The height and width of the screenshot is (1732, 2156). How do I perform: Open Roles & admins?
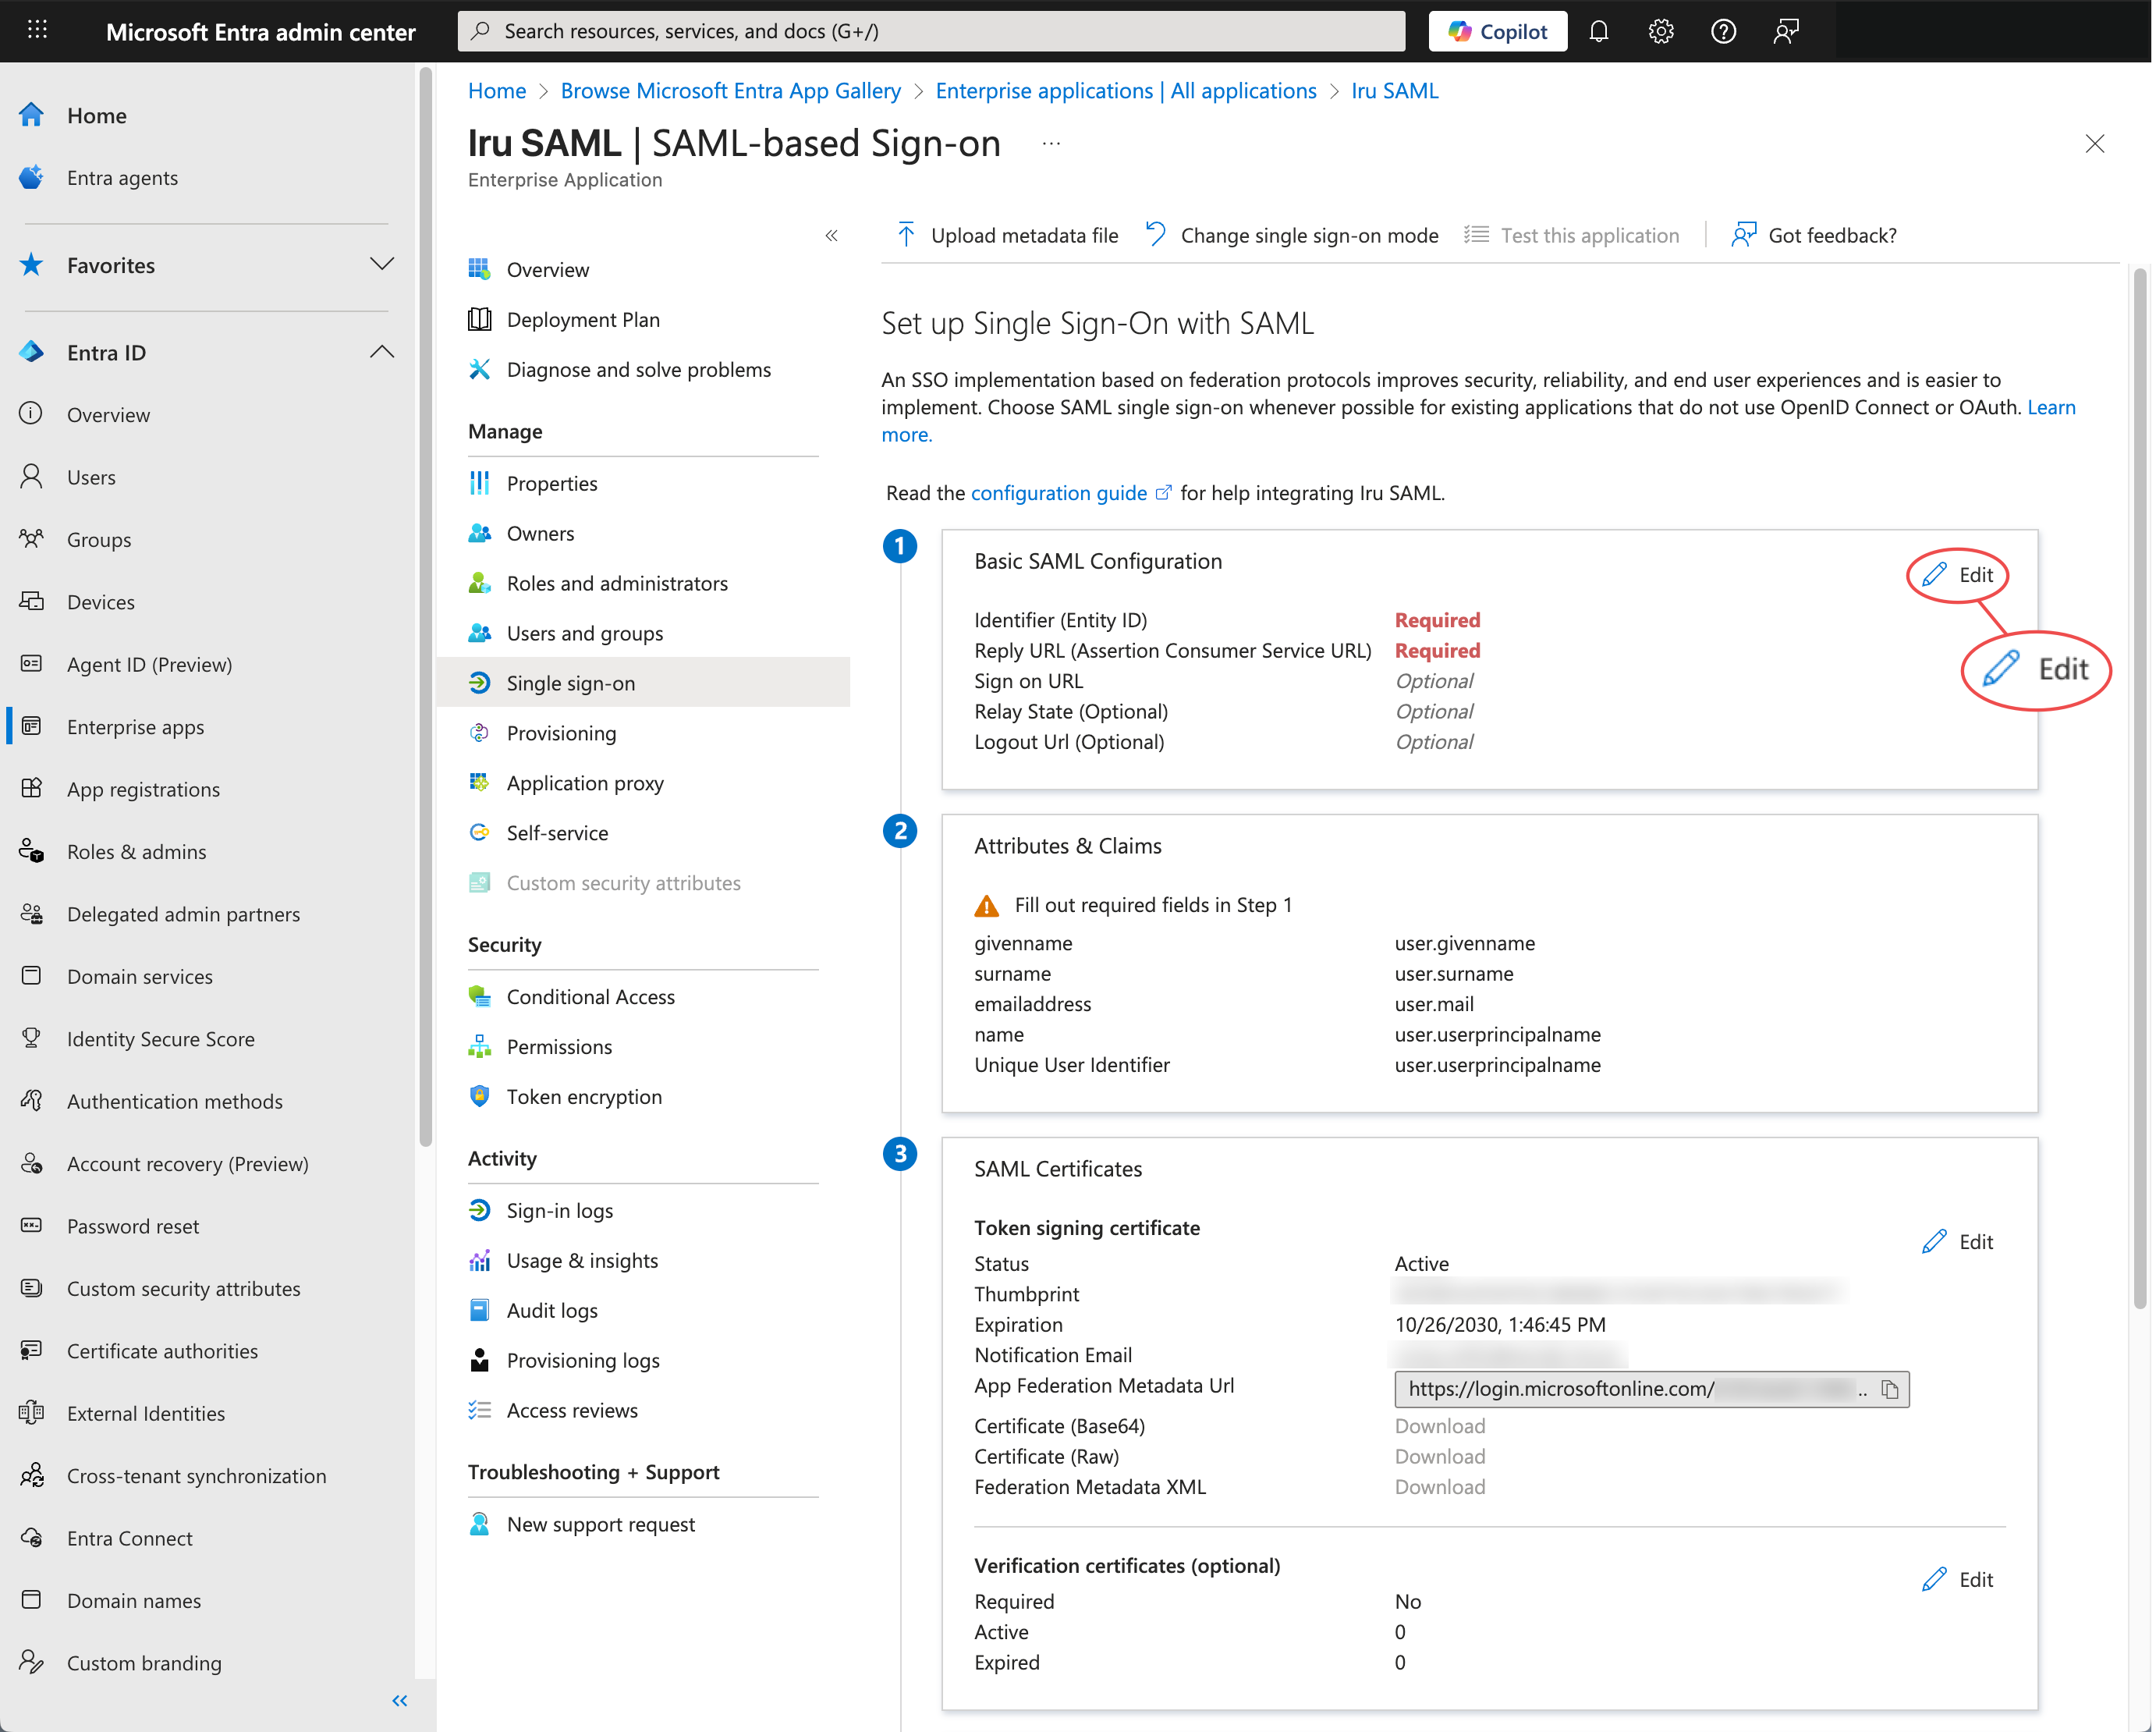click(136, 851)
